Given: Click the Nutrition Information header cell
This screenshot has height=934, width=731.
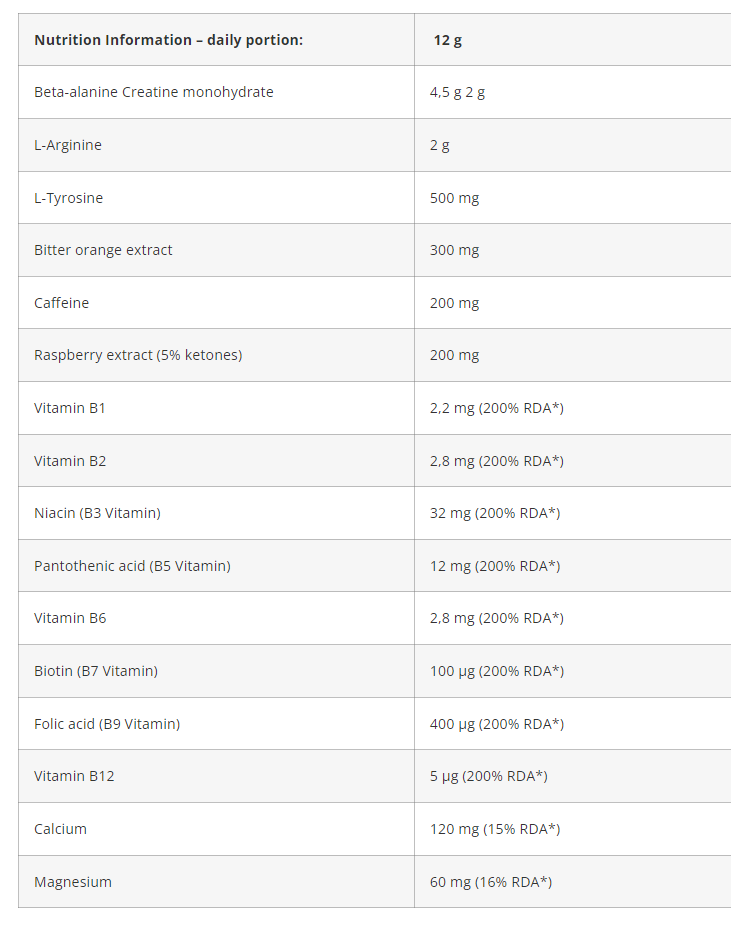Looking at the screenshot, I should coord(168,40).
